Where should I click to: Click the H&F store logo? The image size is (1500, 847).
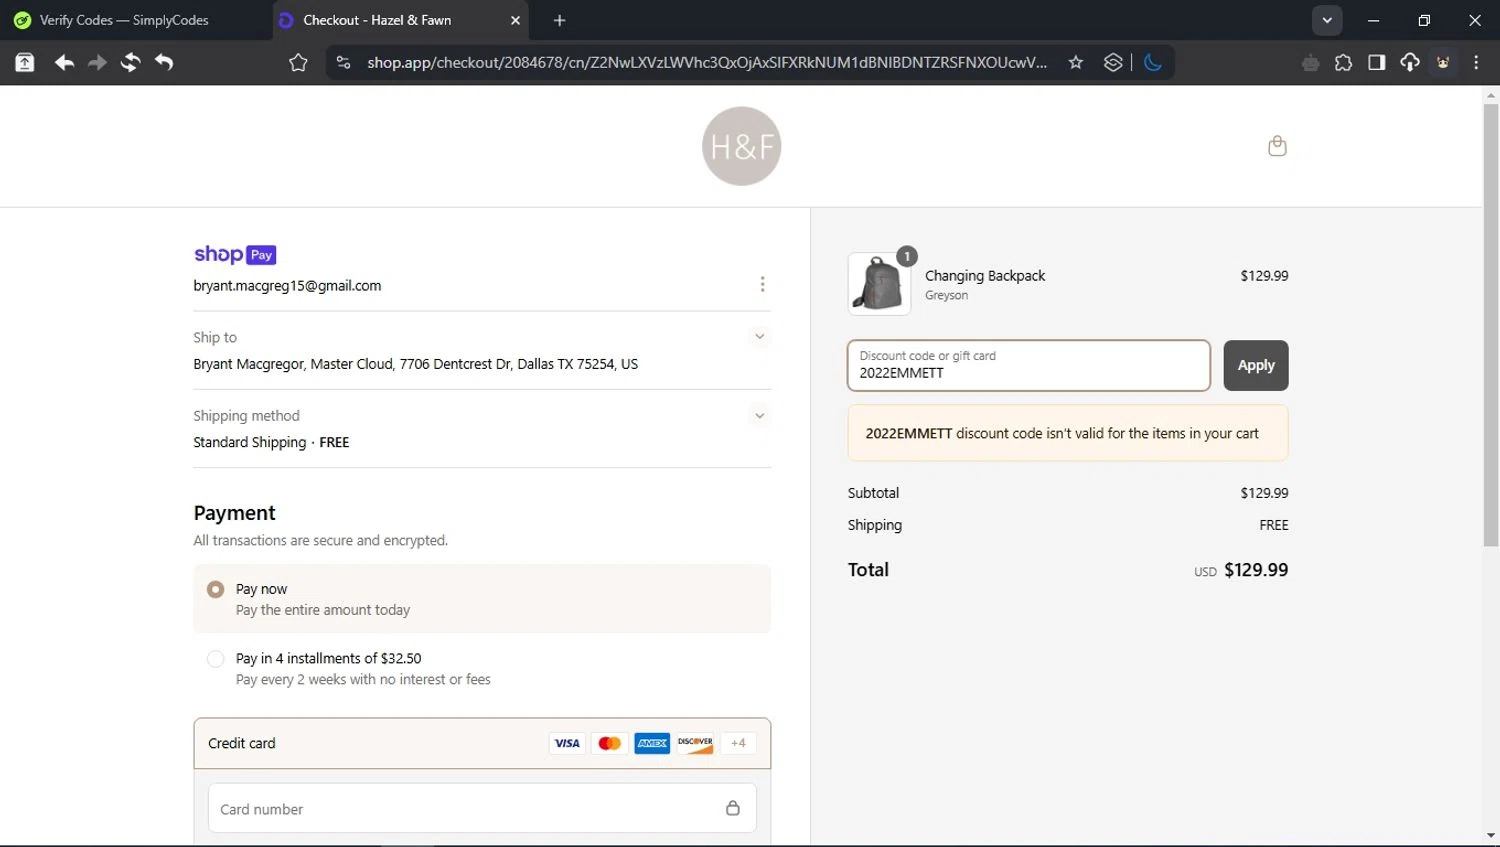[741, 146]
